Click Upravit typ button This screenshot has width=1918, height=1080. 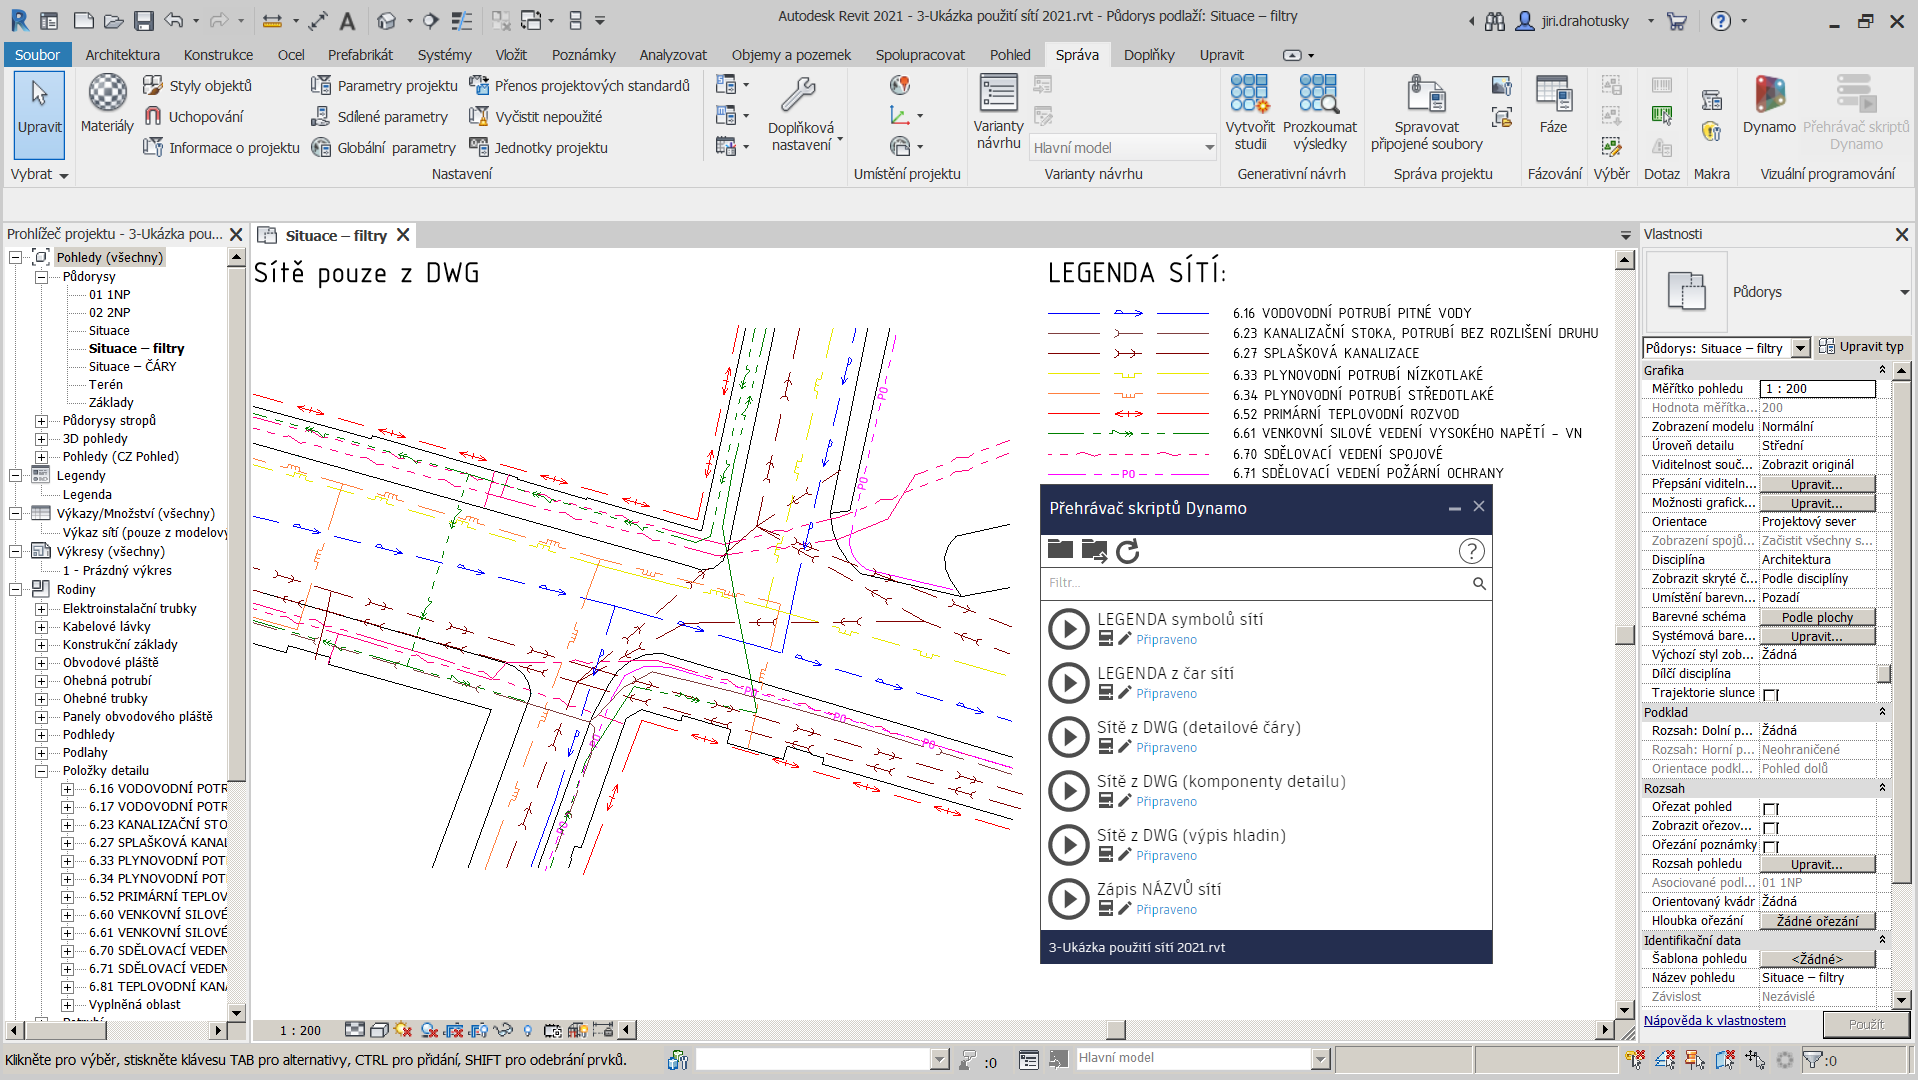1861,347
